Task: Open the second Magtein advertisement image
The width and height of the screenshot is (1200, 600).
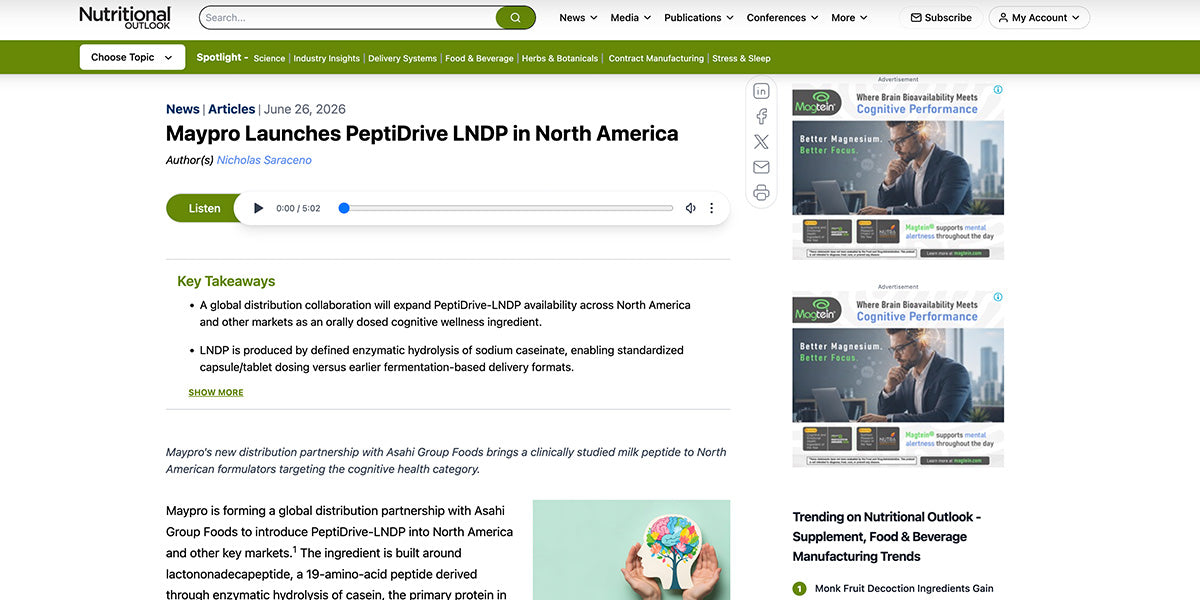Action: tap(898, 379)
